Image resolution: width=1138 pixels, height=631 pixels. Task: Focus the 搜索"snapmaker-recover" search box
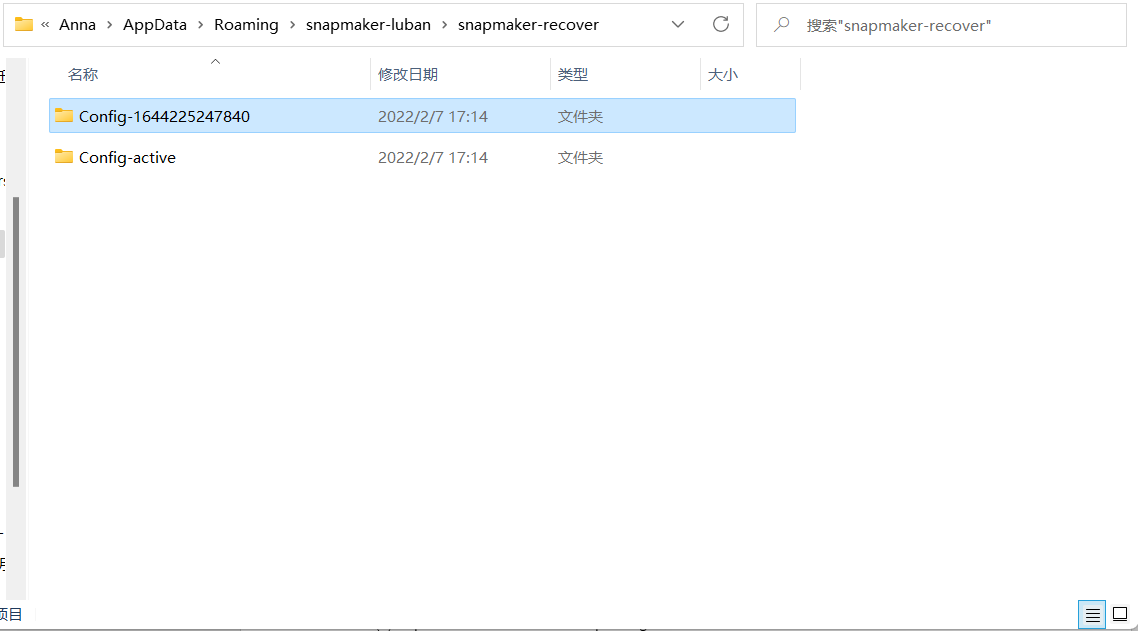tap(941, 25)
